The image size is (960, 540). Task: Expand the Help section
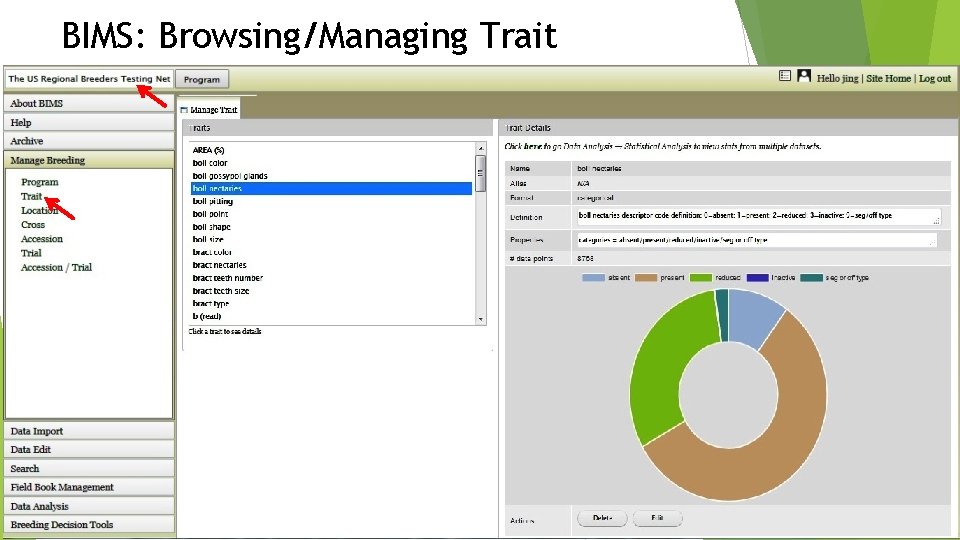[89, 122]
